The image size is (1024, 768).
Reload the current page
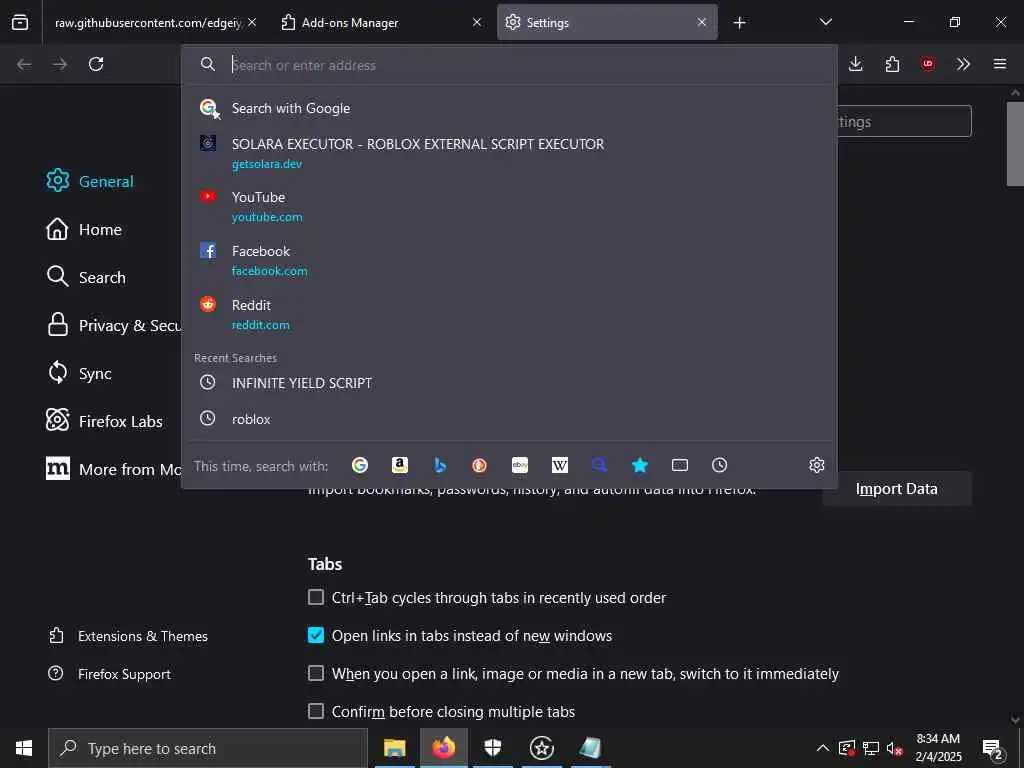pos(96,64)
